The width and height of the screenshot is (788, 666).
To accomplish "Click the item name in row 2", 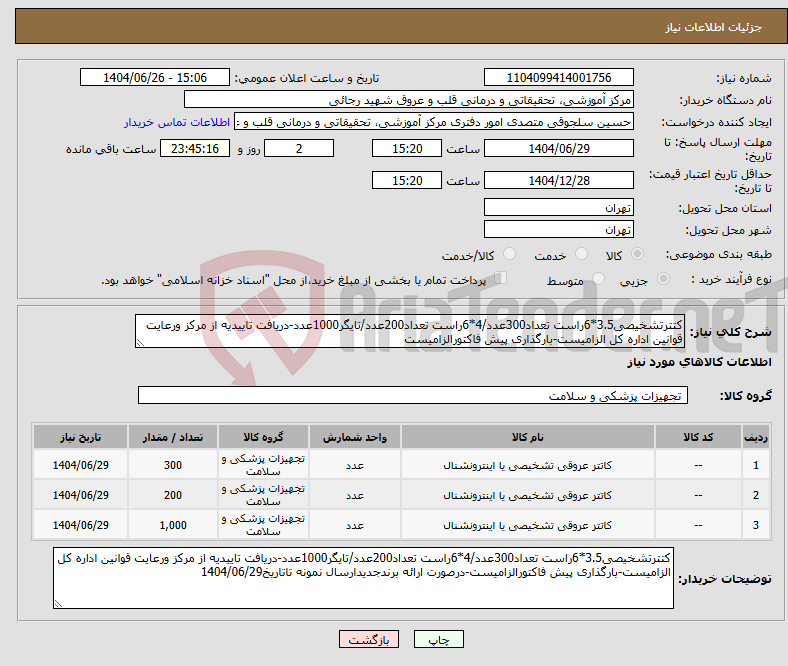I will pos(528,496).
